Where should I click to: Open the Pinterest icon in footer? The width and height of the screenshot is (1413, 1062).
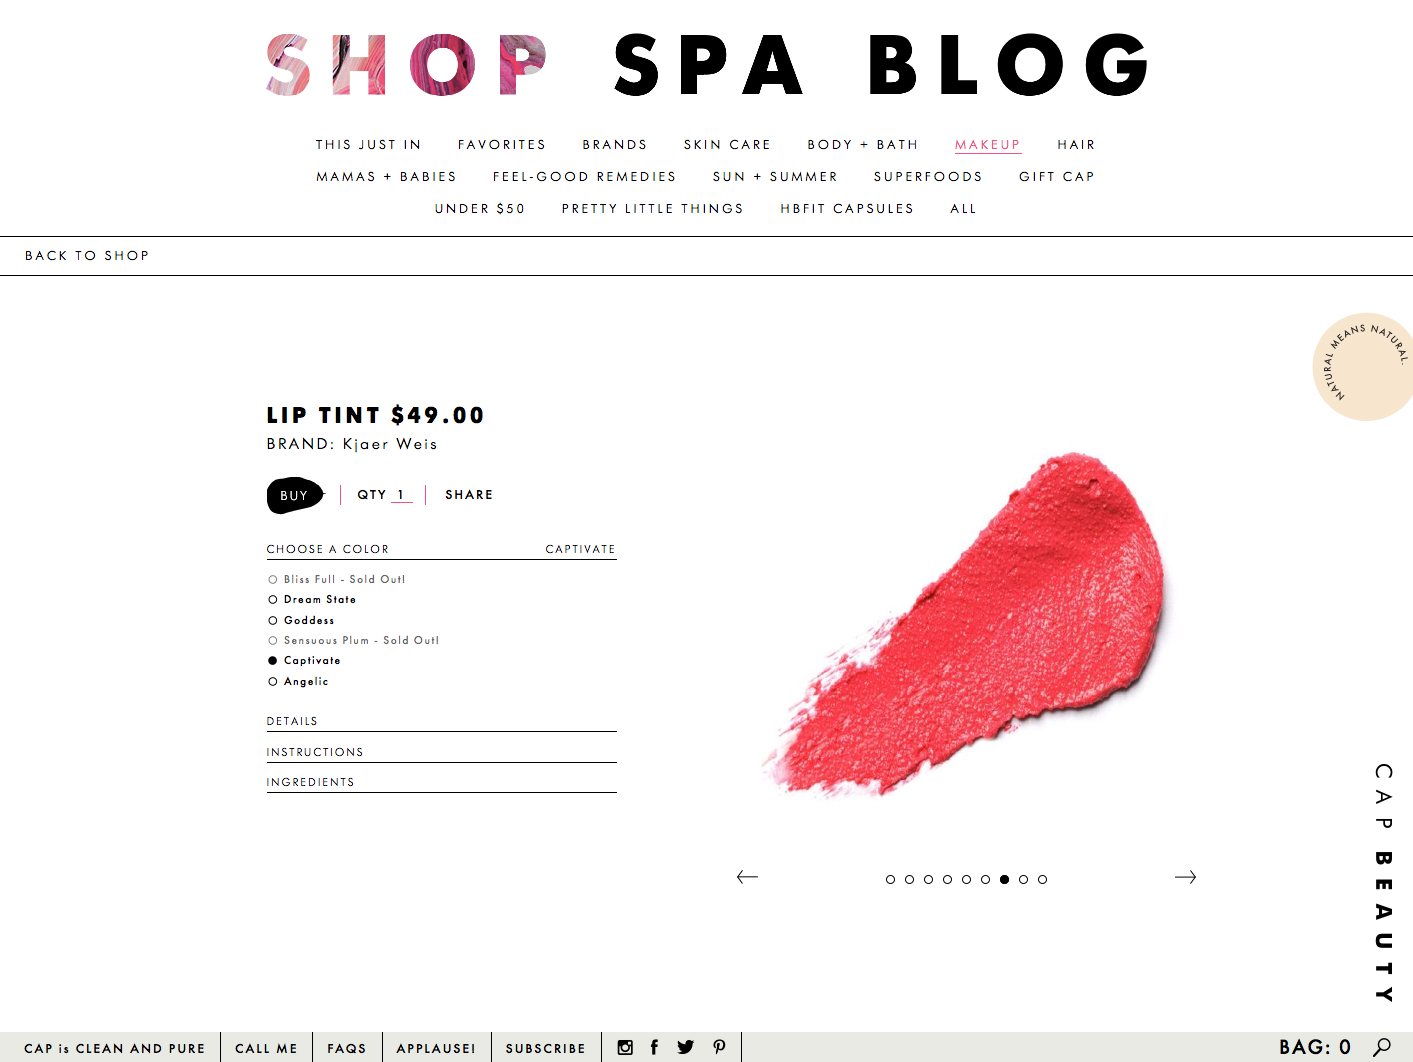pyautogui.click(x=719, y=1047)
